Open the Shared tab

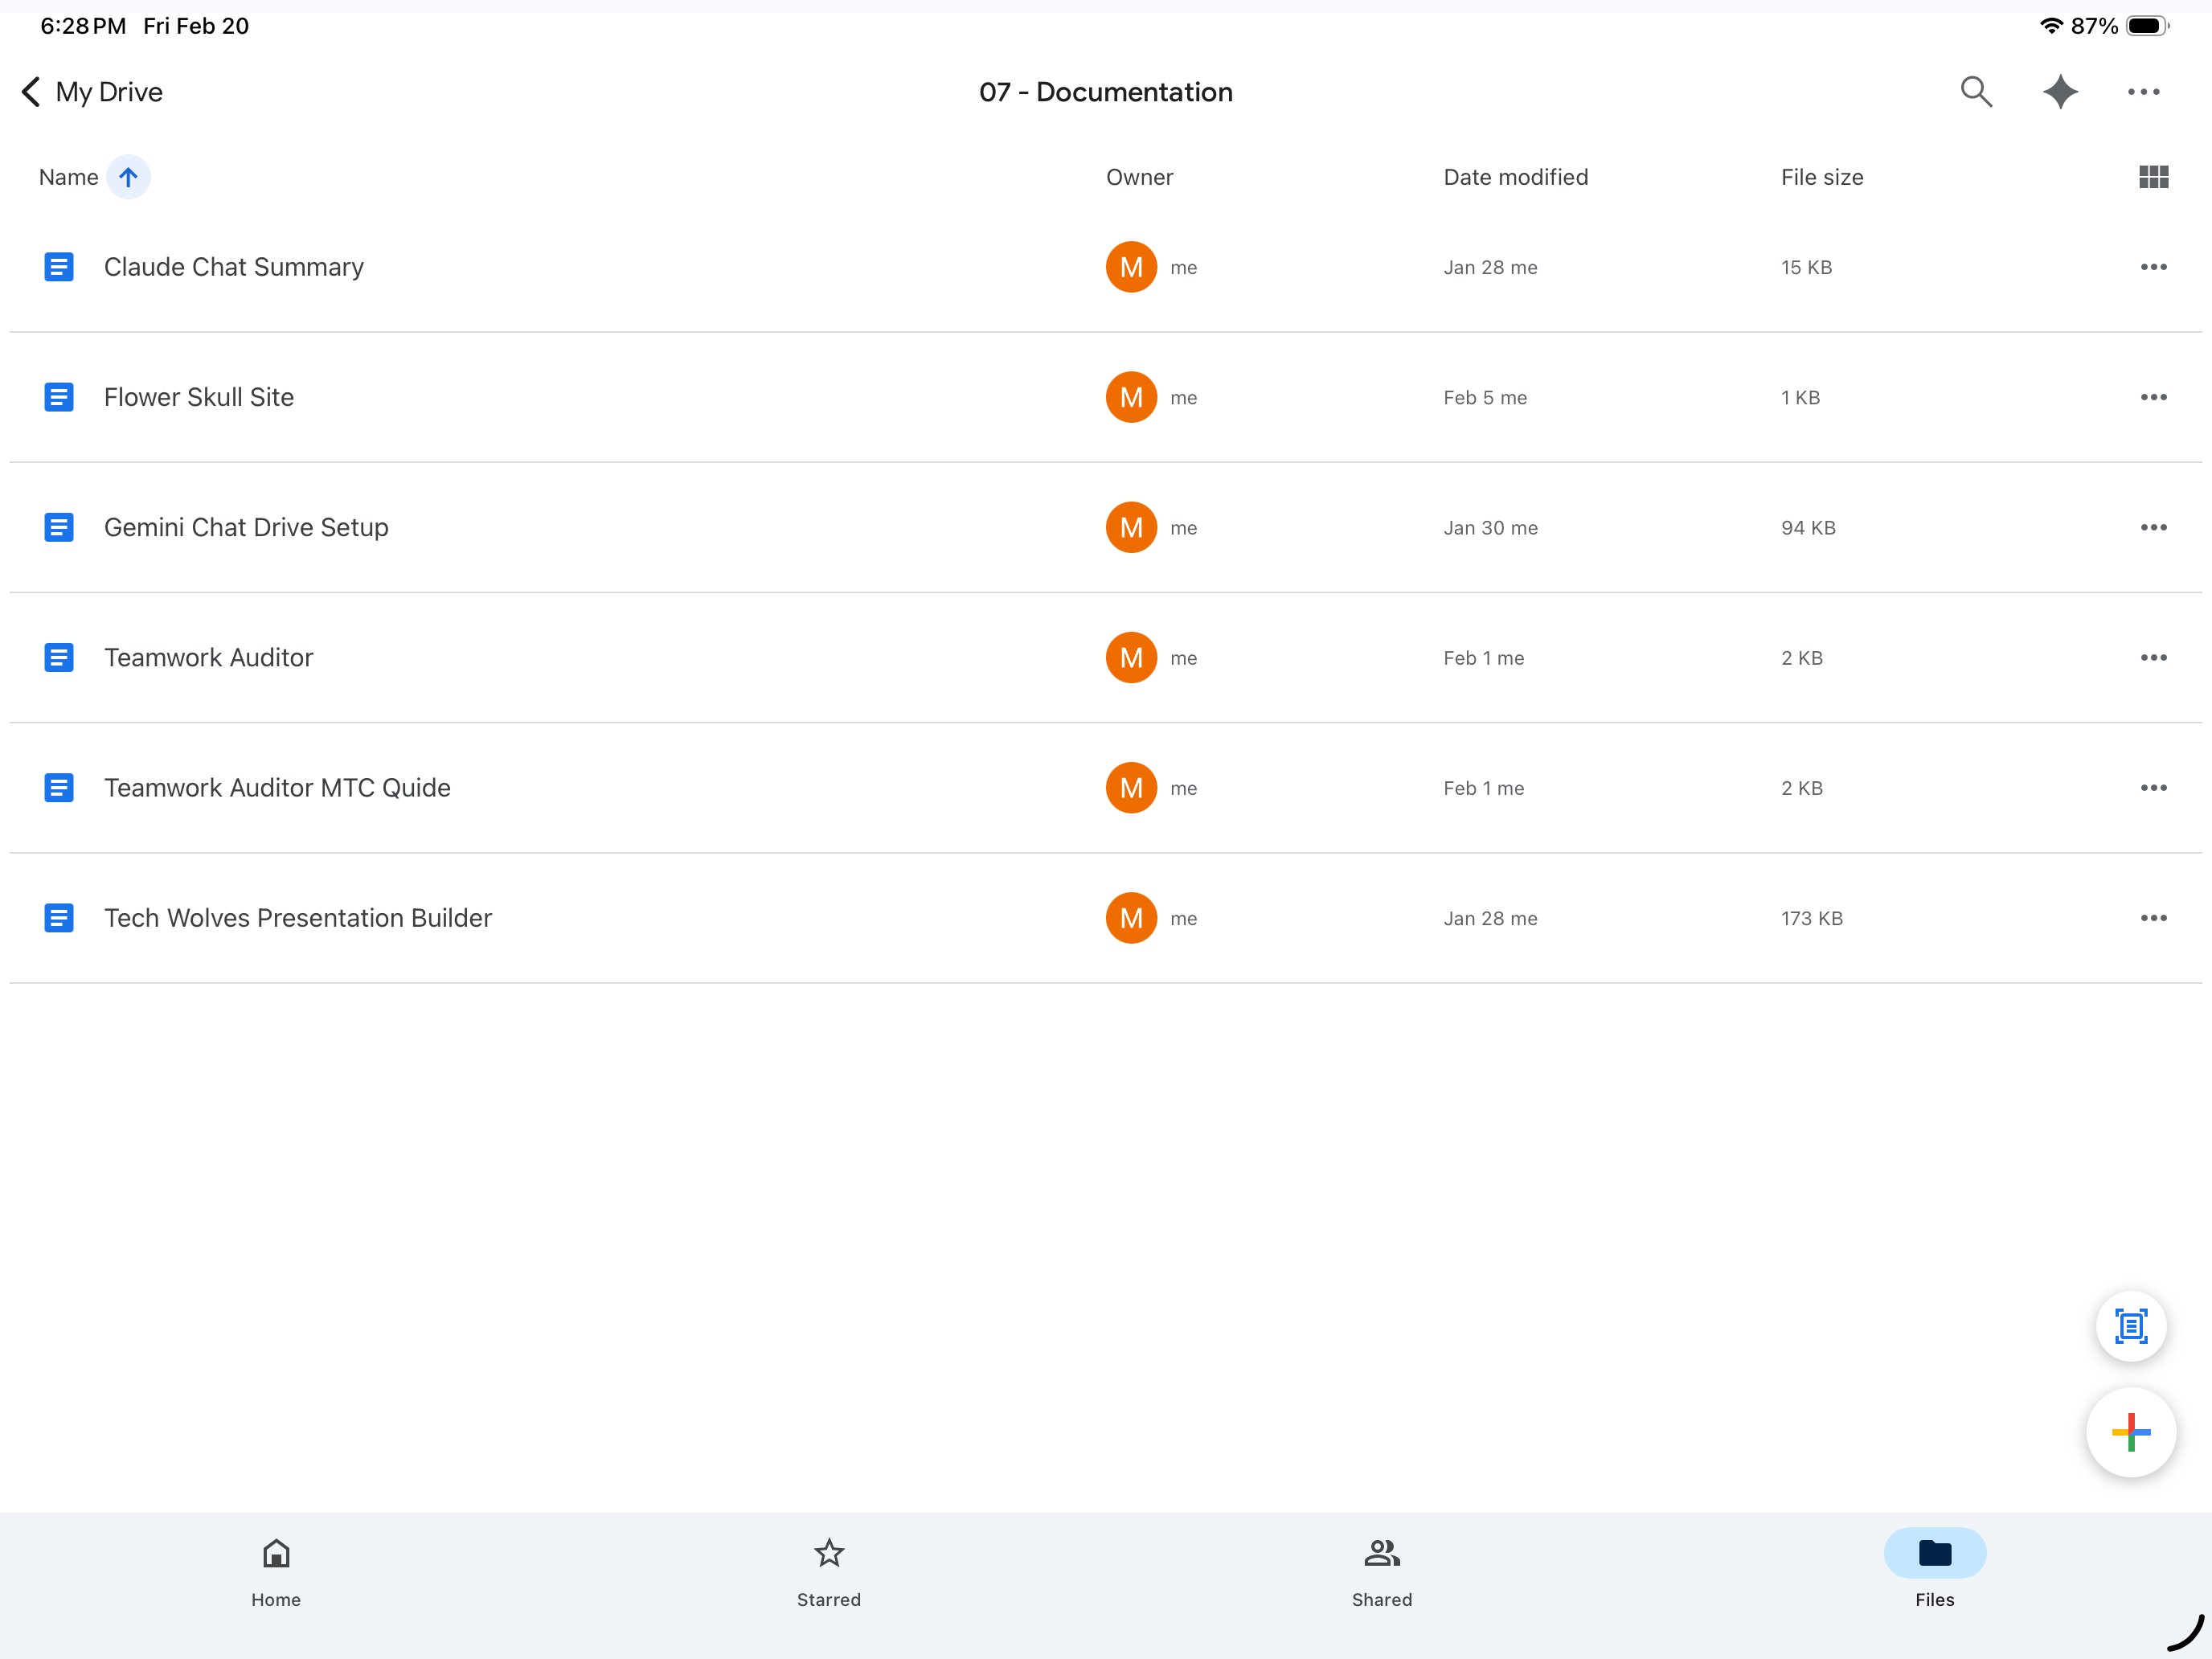tap(1381, 1571)
